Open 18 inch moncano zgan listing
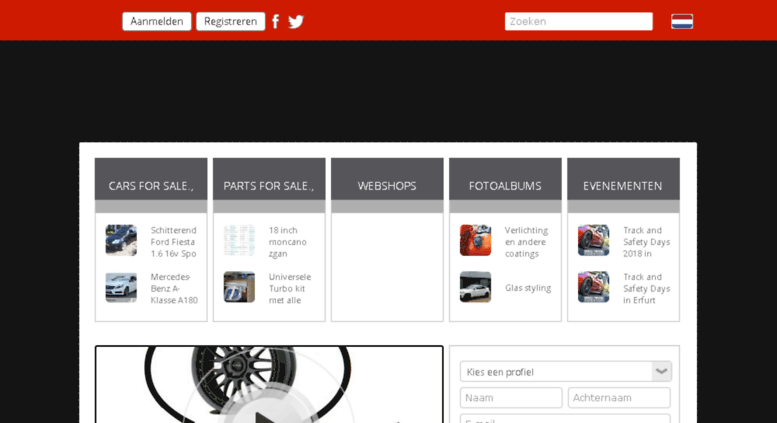This screenshot has width=777, height=423. click(287, 242)
